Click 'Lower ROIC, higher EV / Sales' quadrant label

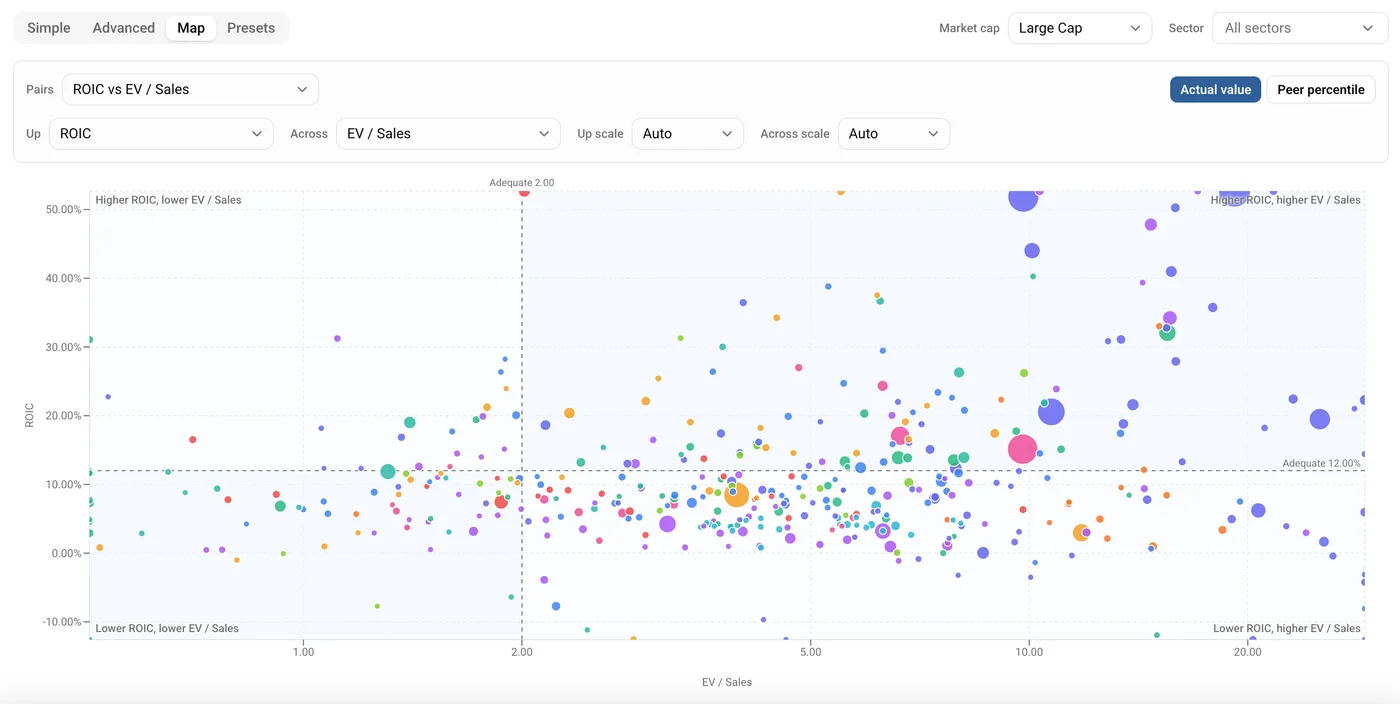tap(1287, 628)
